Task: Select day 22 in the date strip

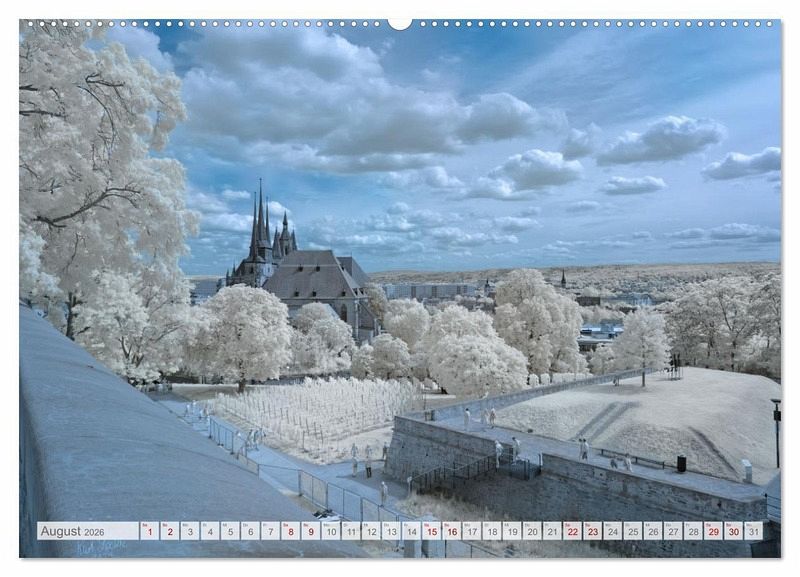Action: (x=572, y=531)
